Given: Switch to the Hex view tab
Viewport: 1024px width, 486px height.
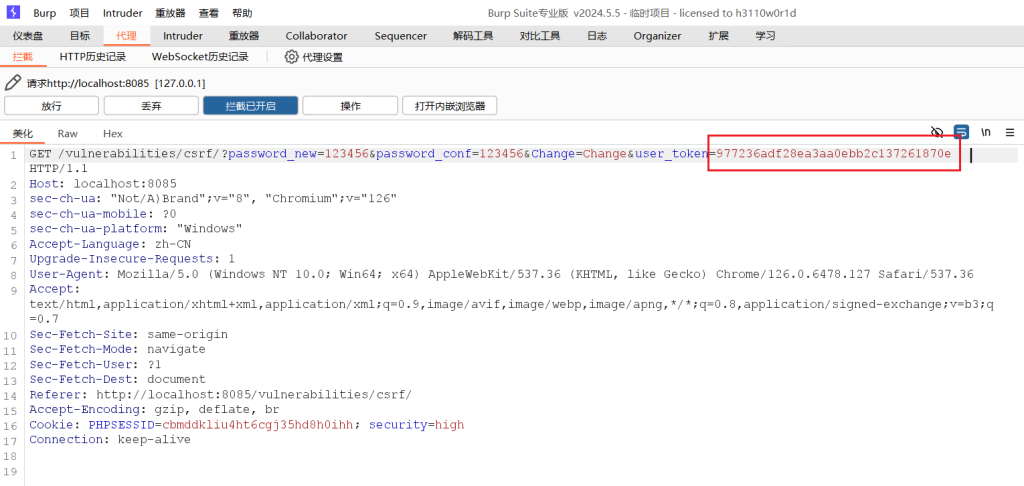Looking at the screenshot, I should [113, 133].
